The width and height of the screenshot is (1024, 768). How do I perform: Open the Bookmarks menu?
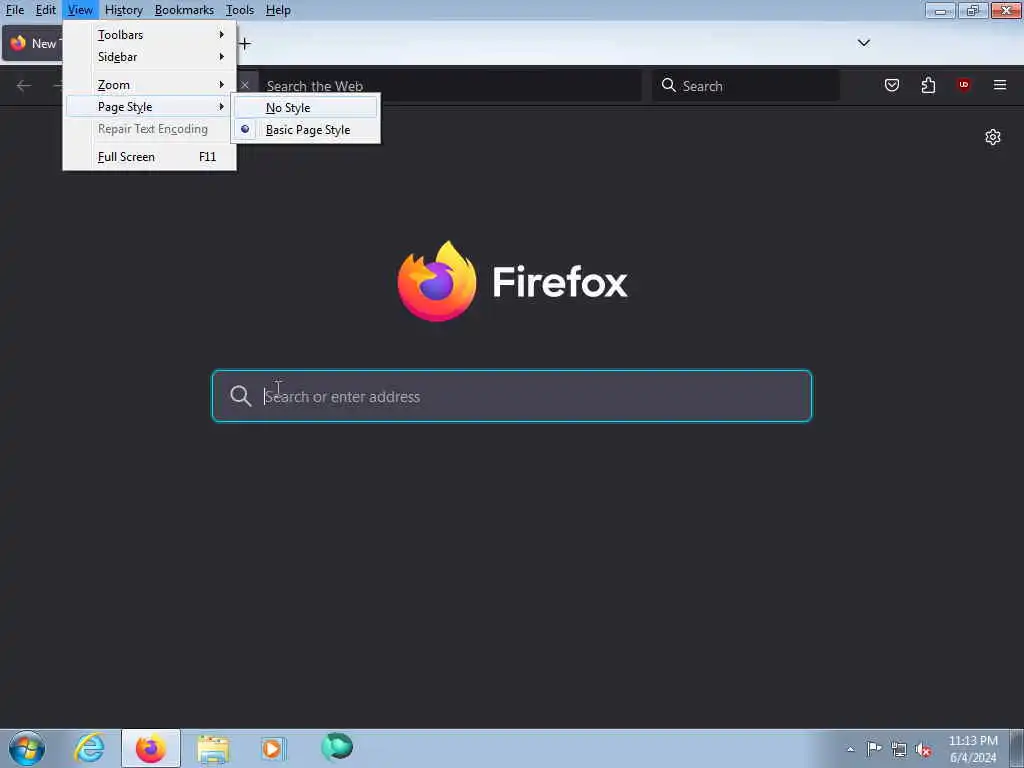pyautogui.click(x=184, y=10)
